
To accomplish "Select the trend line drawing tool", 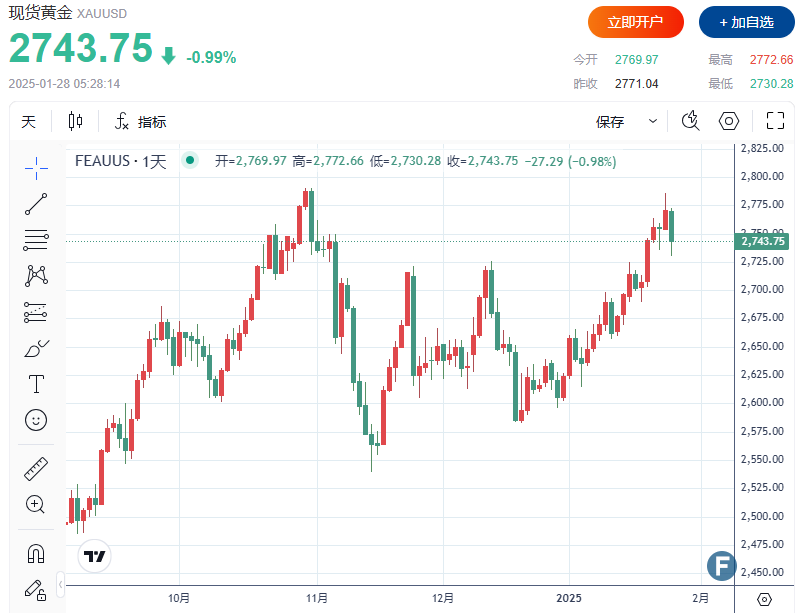I will point(36,204).
